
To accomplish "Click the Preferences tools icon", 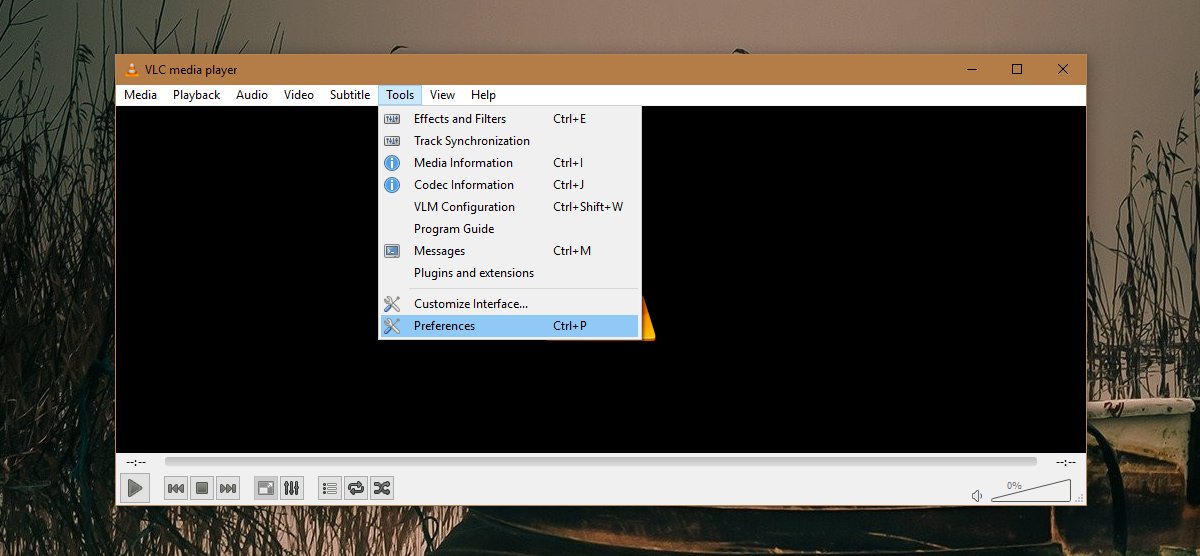I will [x=392, y=326].
